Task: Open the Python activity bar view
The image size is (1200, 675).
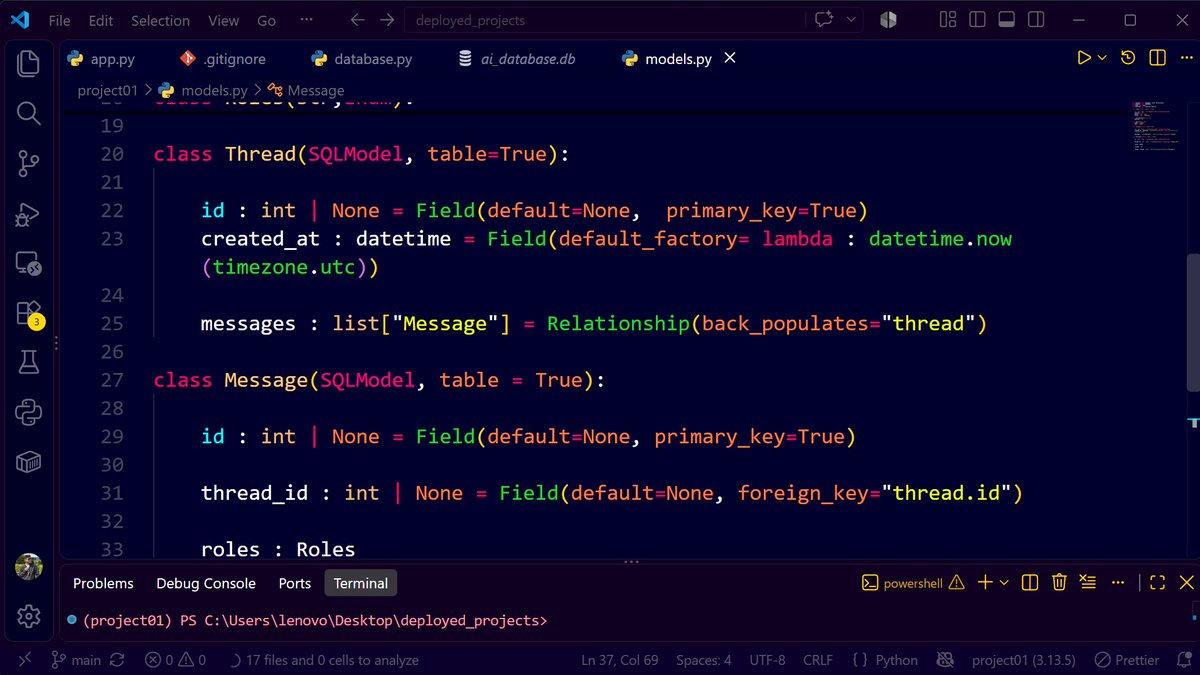Action: click(29, 412)
